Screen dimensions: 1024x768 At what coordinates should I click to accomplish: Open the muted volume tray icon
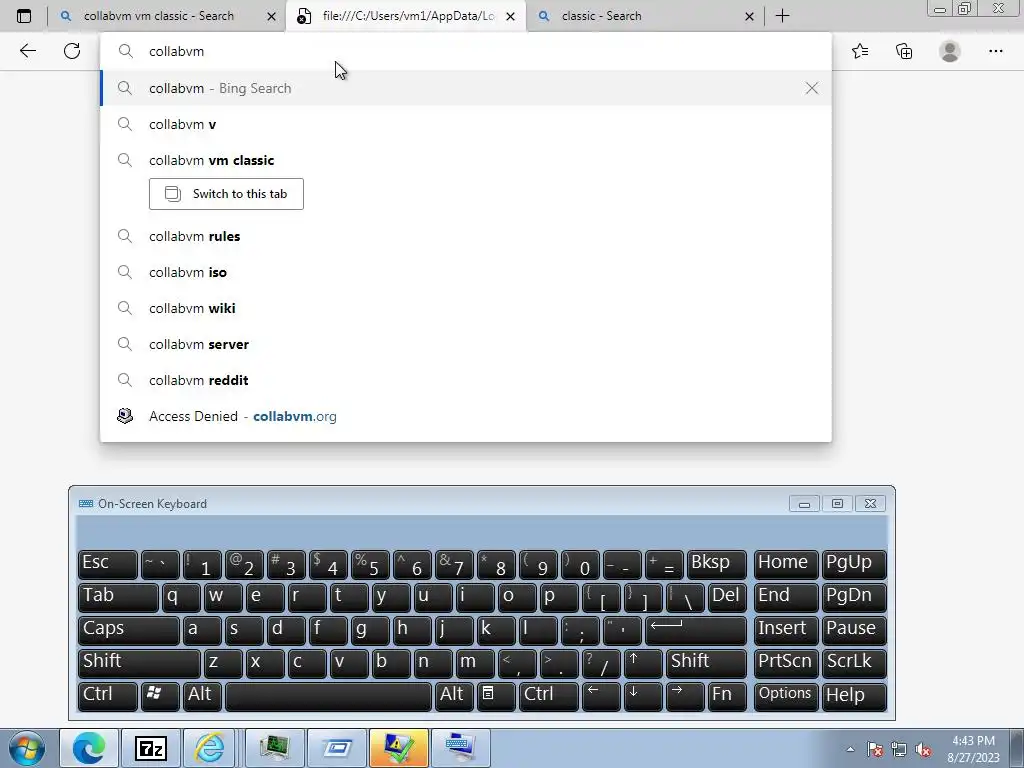[923, 749]
